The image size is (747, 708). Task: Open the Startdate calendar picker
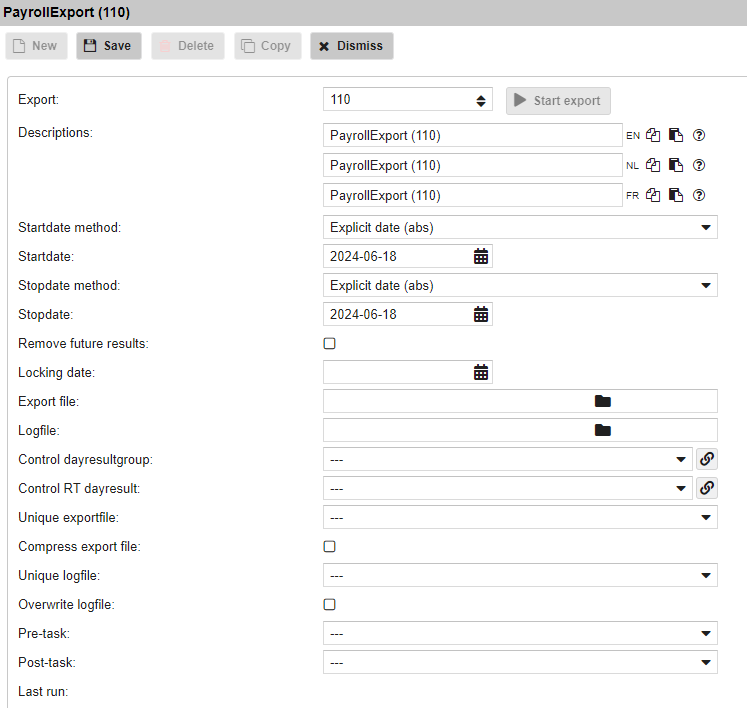(481, 257)
